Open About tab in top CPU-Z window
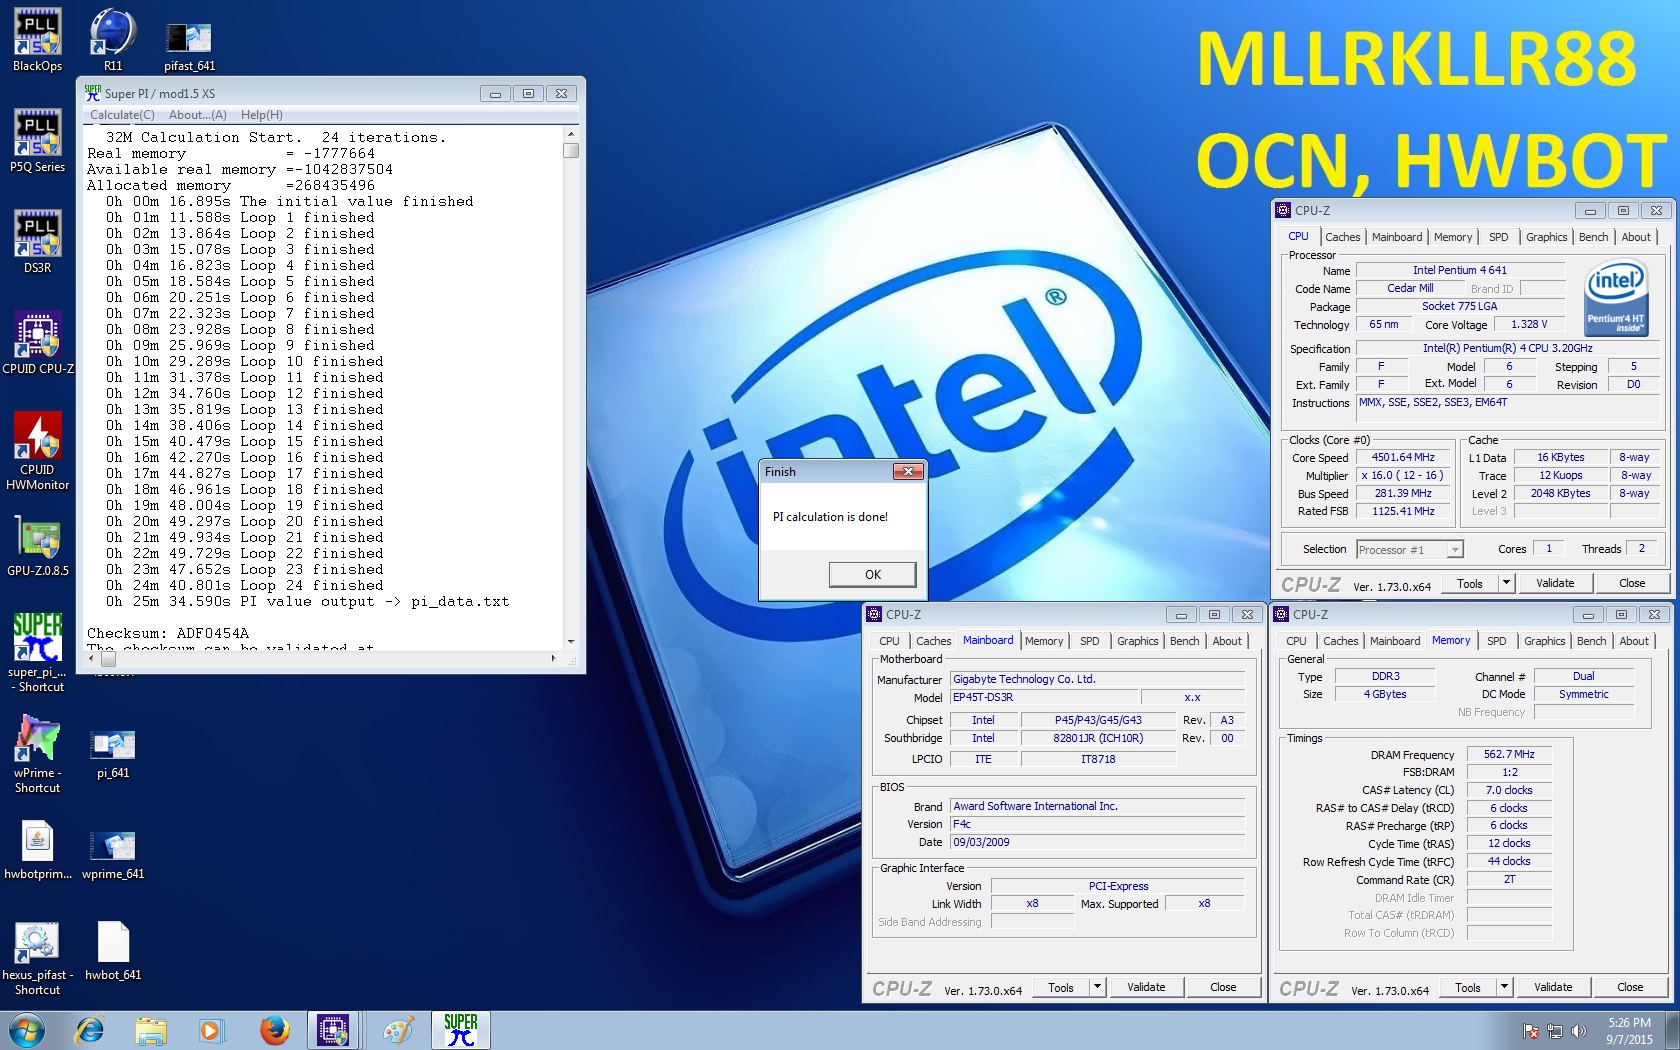 [1636, 237]
